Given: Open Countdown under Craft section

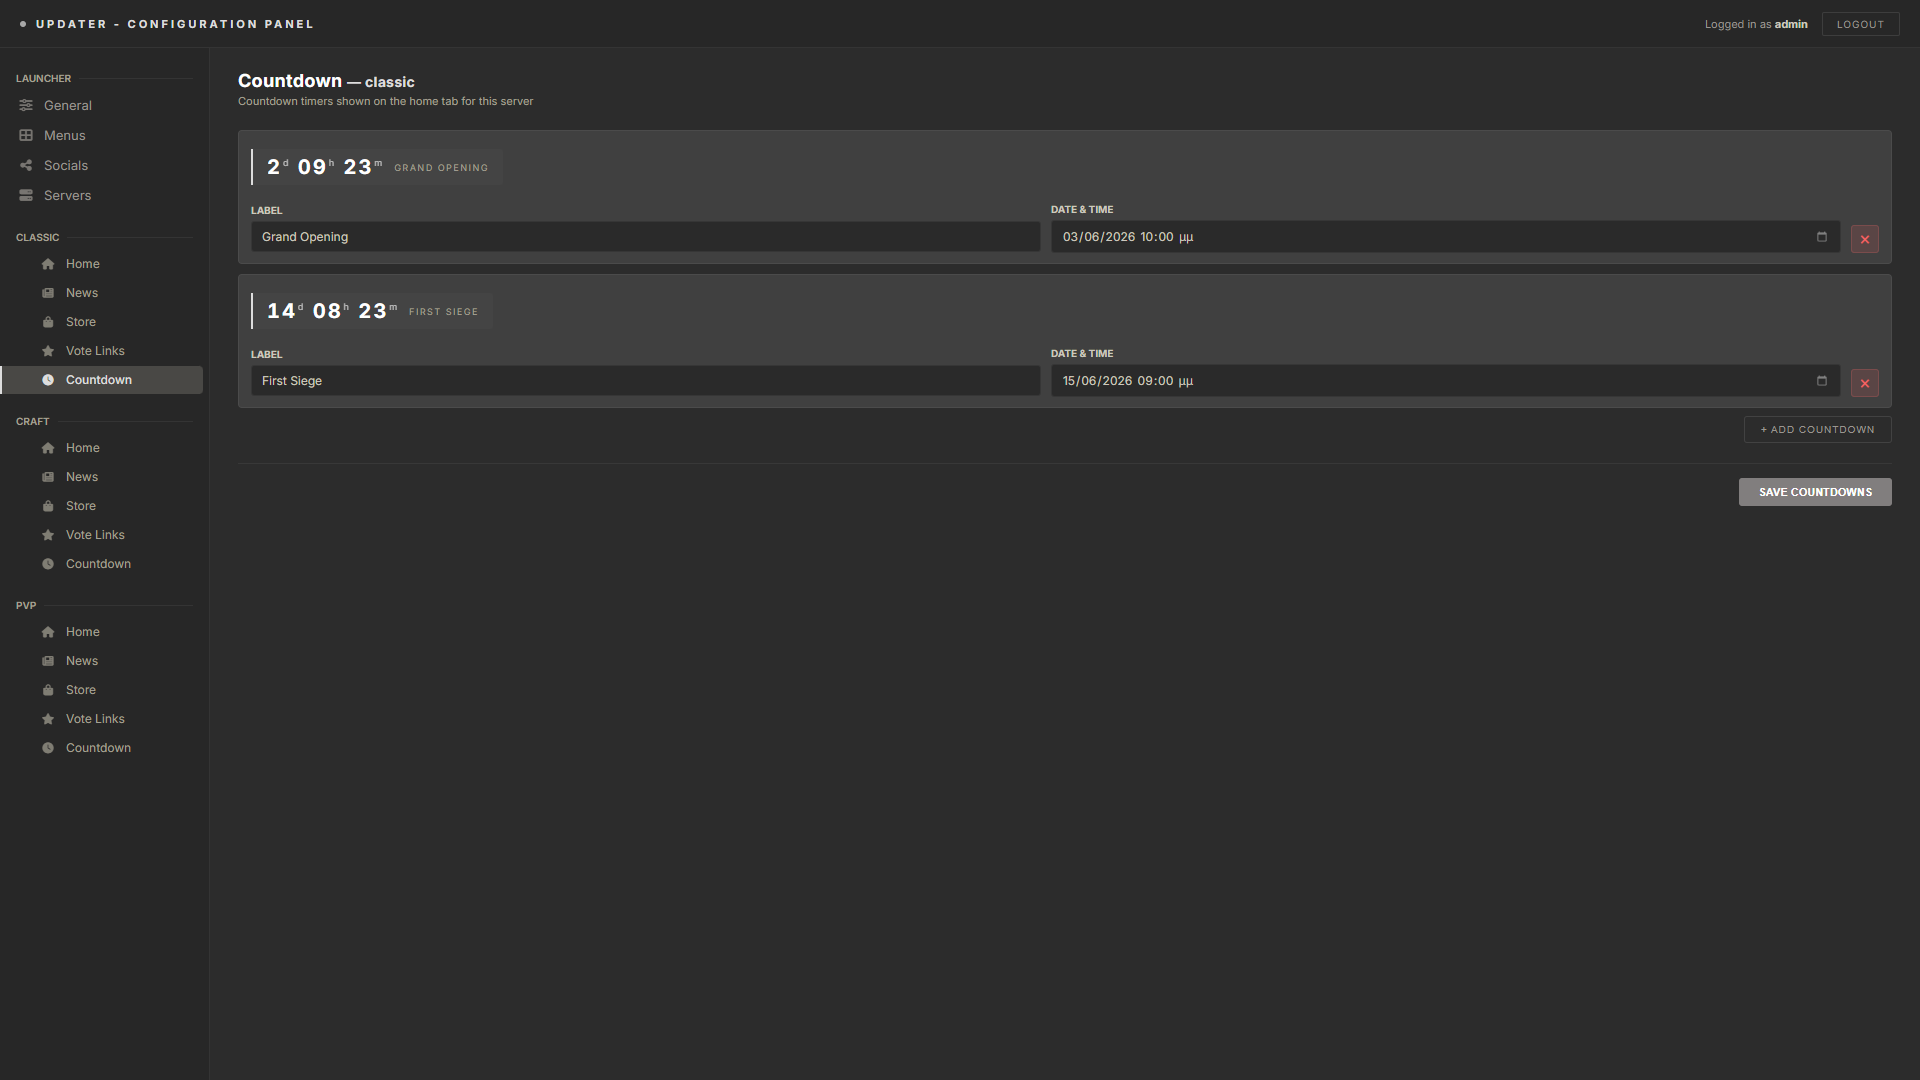Looking at the screenshot, I should point(101,564).
